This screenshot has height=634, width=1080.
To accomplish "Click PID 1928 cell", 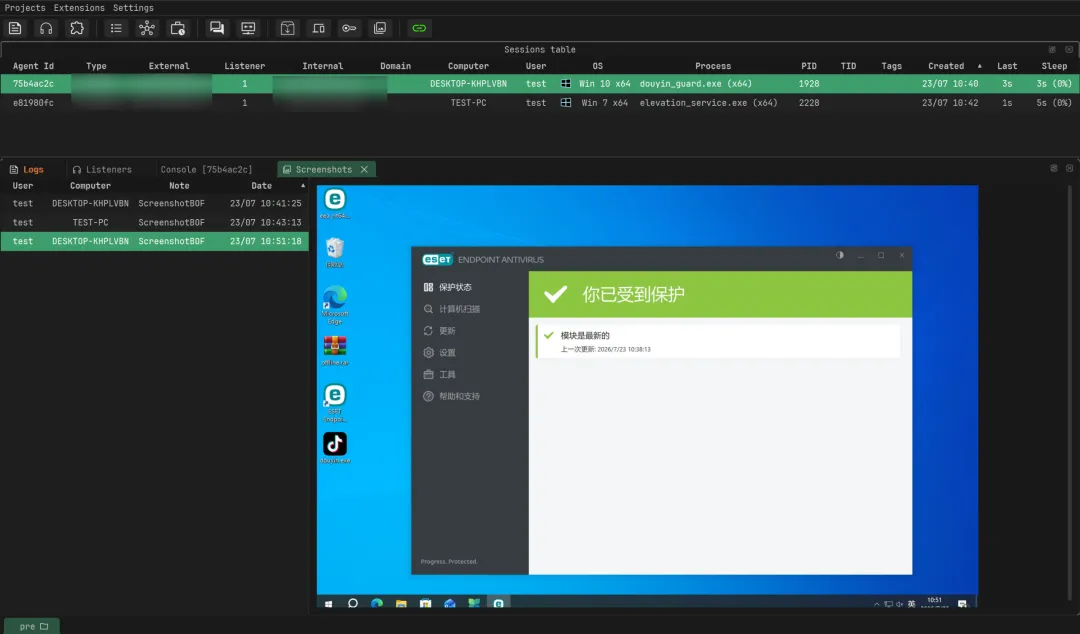I will (x=809, y=83).
